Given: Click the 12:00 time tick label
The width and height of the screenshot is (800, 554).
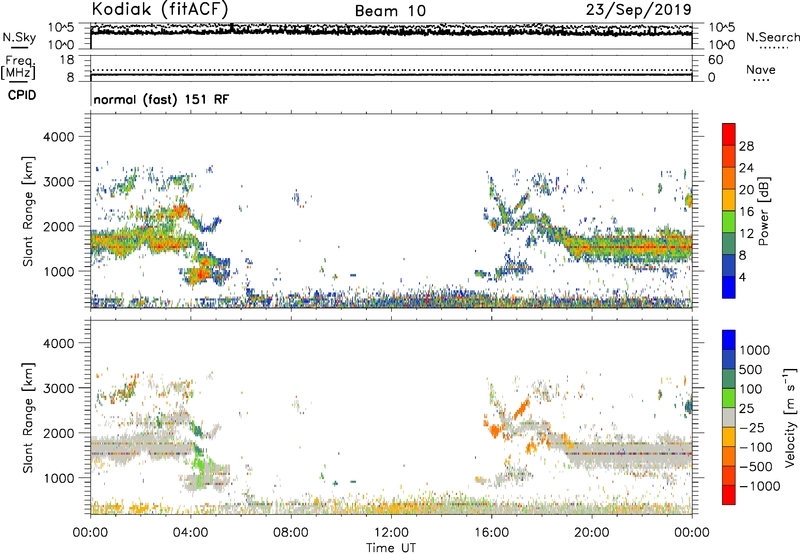Looking at the screenshot, I should click(391, 533).
